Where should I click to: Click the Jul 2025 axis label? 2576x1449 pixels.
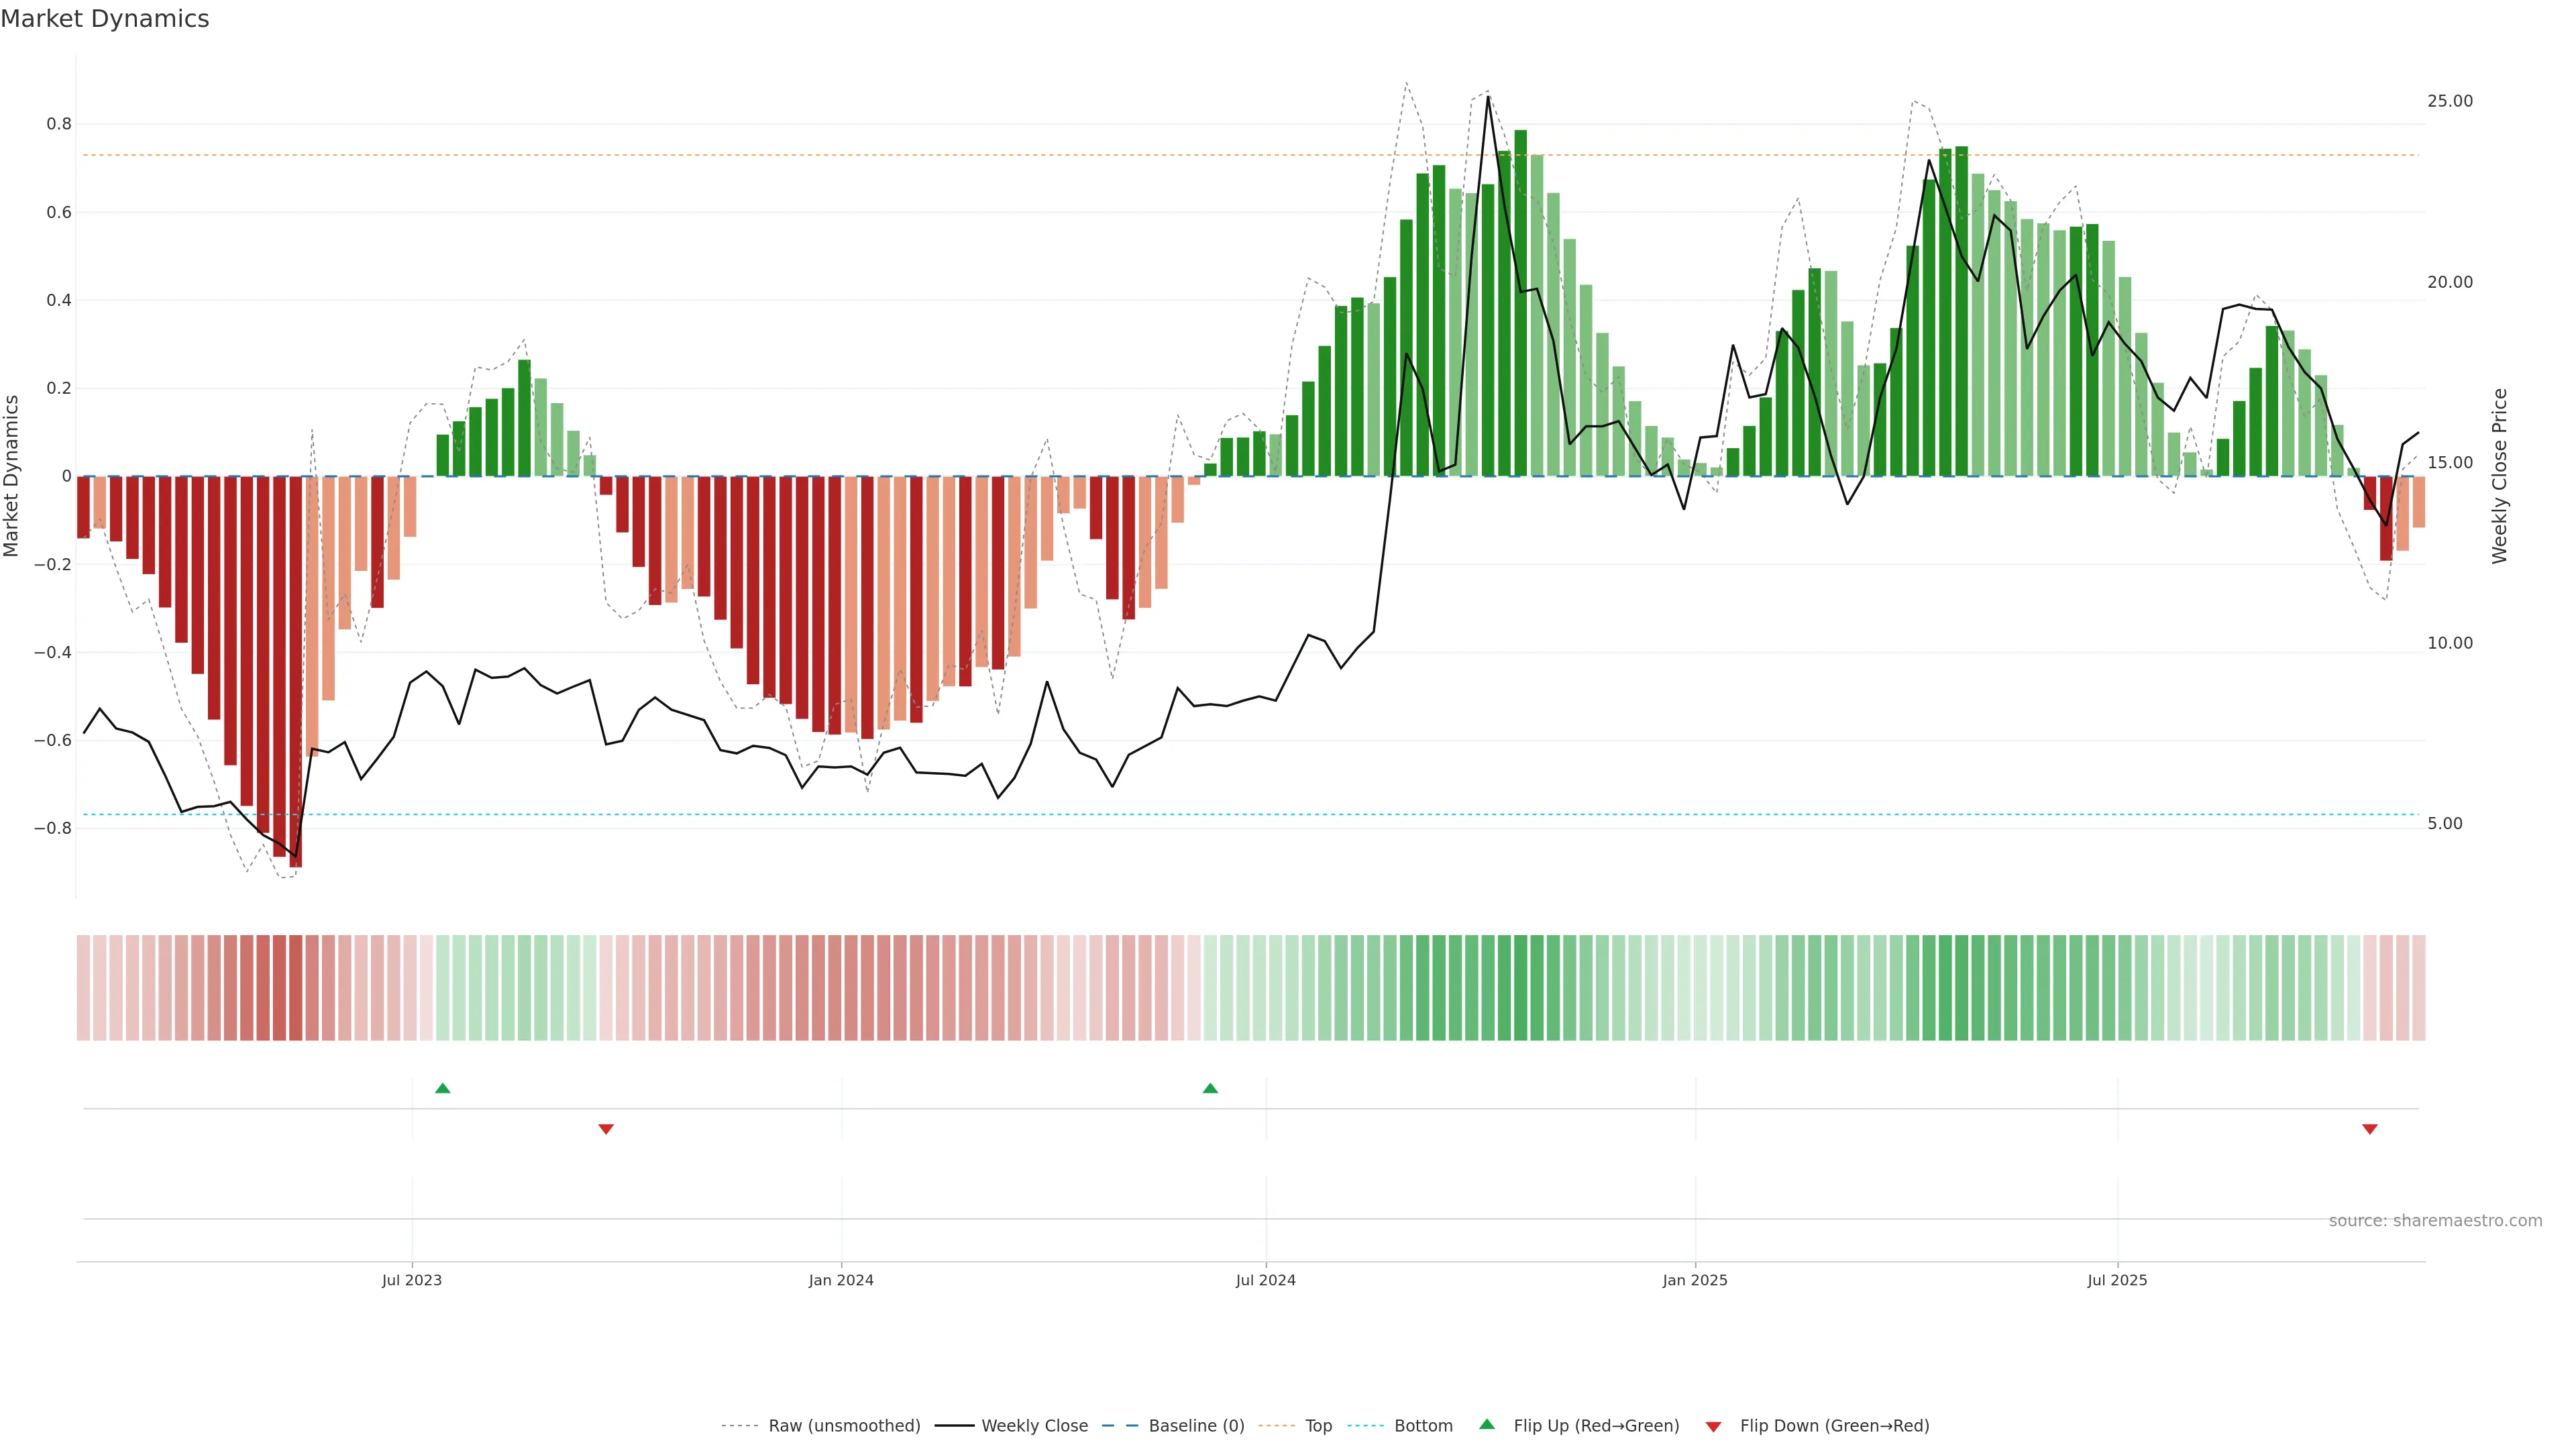coord(2117,1280)
